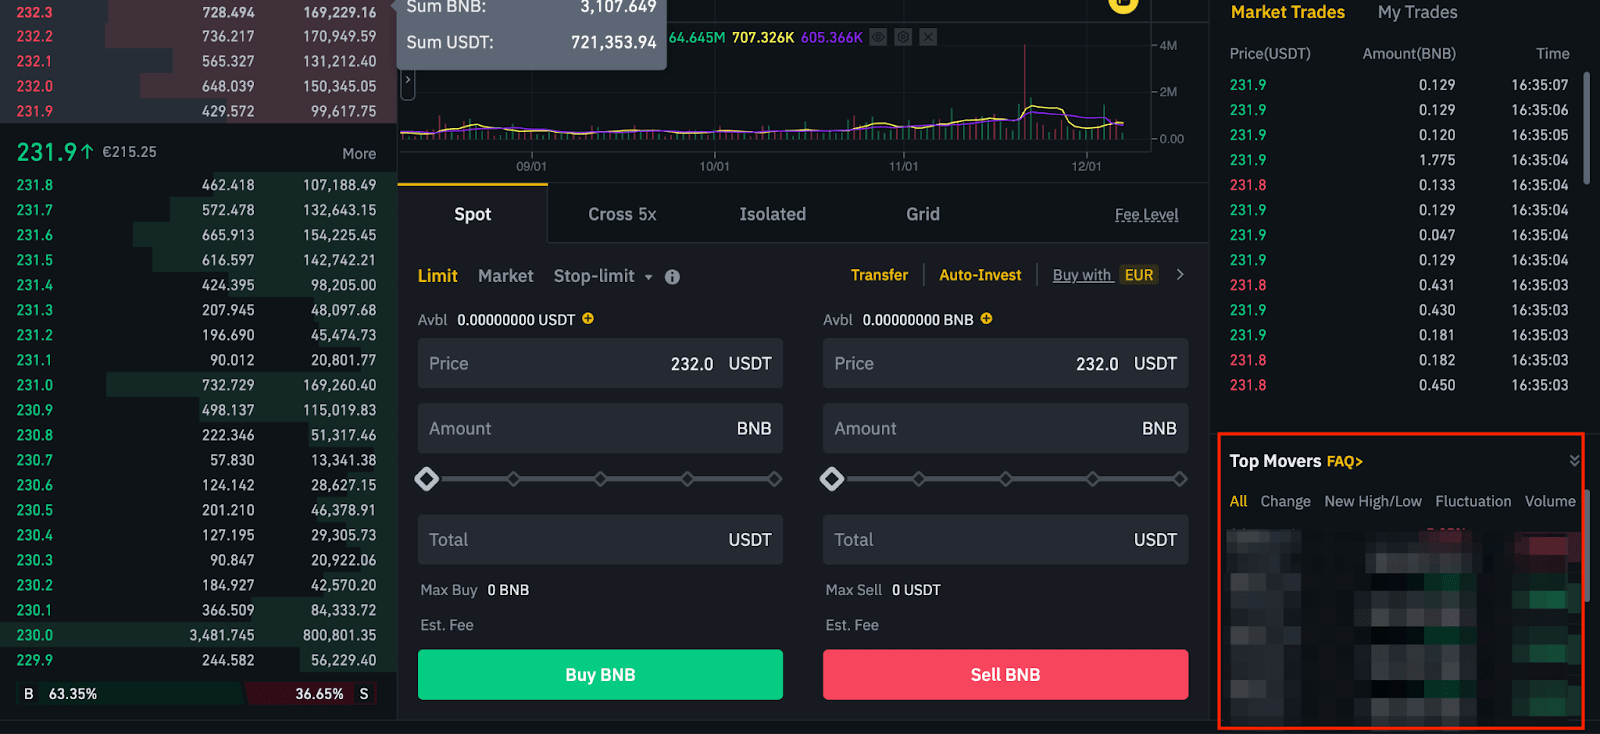The width and height of the screenshot is (1600, 734).
Task: Select the Limit order type
Action: click(438, 276)
